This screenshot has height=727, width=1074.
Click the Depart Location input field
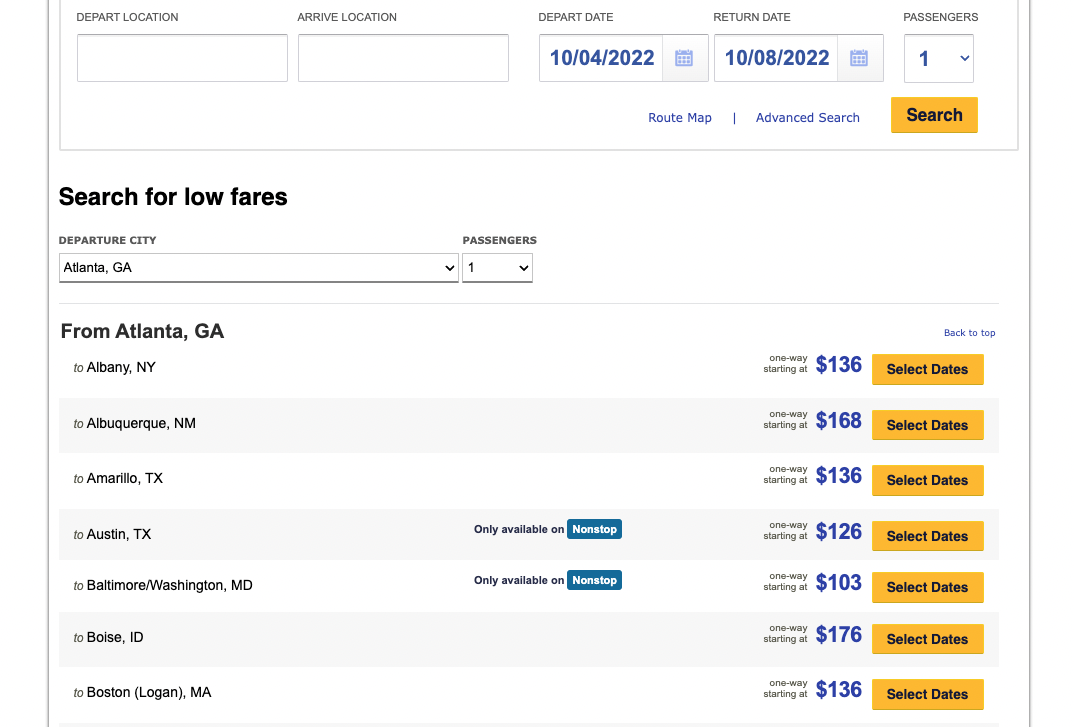pos(182,58)
